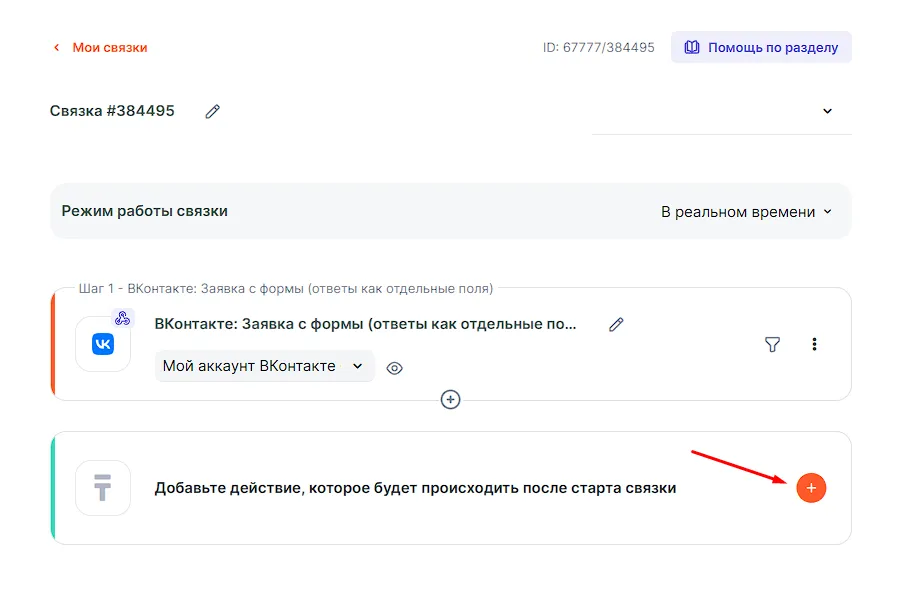Viewport: 903px width, 601px height.
Task: Edit the step 1 name with its pencil icon
Action: [616, 324]
